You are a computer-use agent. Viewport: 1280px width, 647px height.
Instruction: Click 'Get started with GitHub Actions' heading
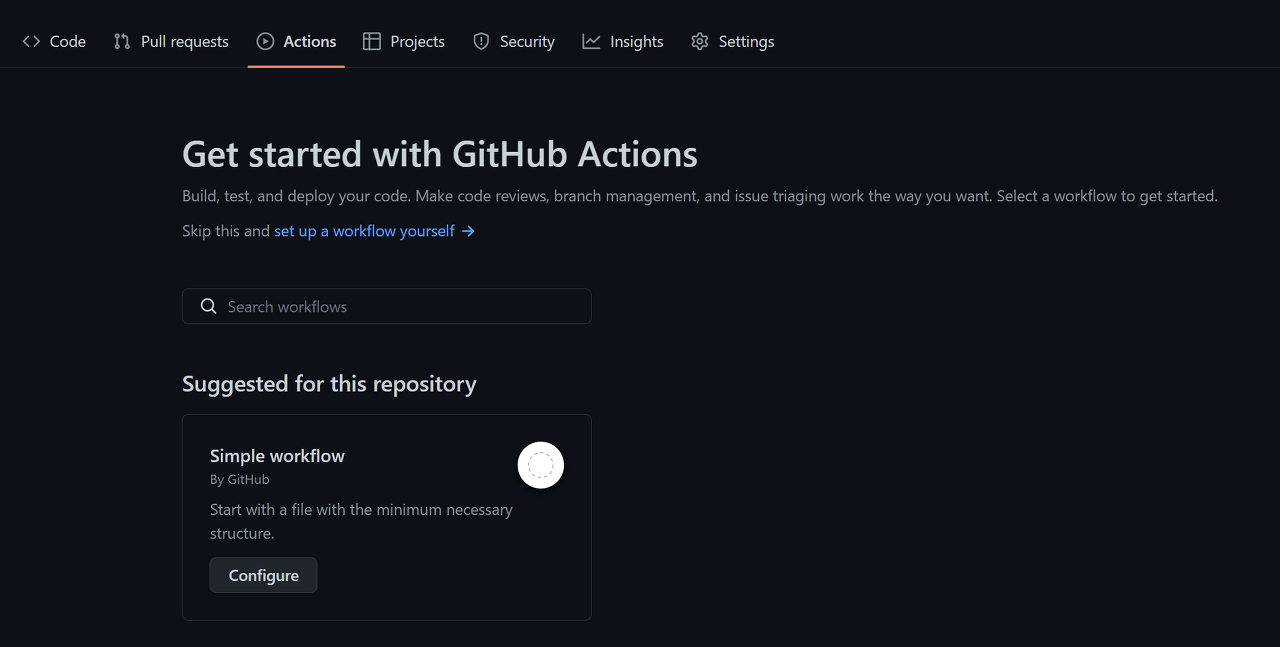(x=440, y=154)
